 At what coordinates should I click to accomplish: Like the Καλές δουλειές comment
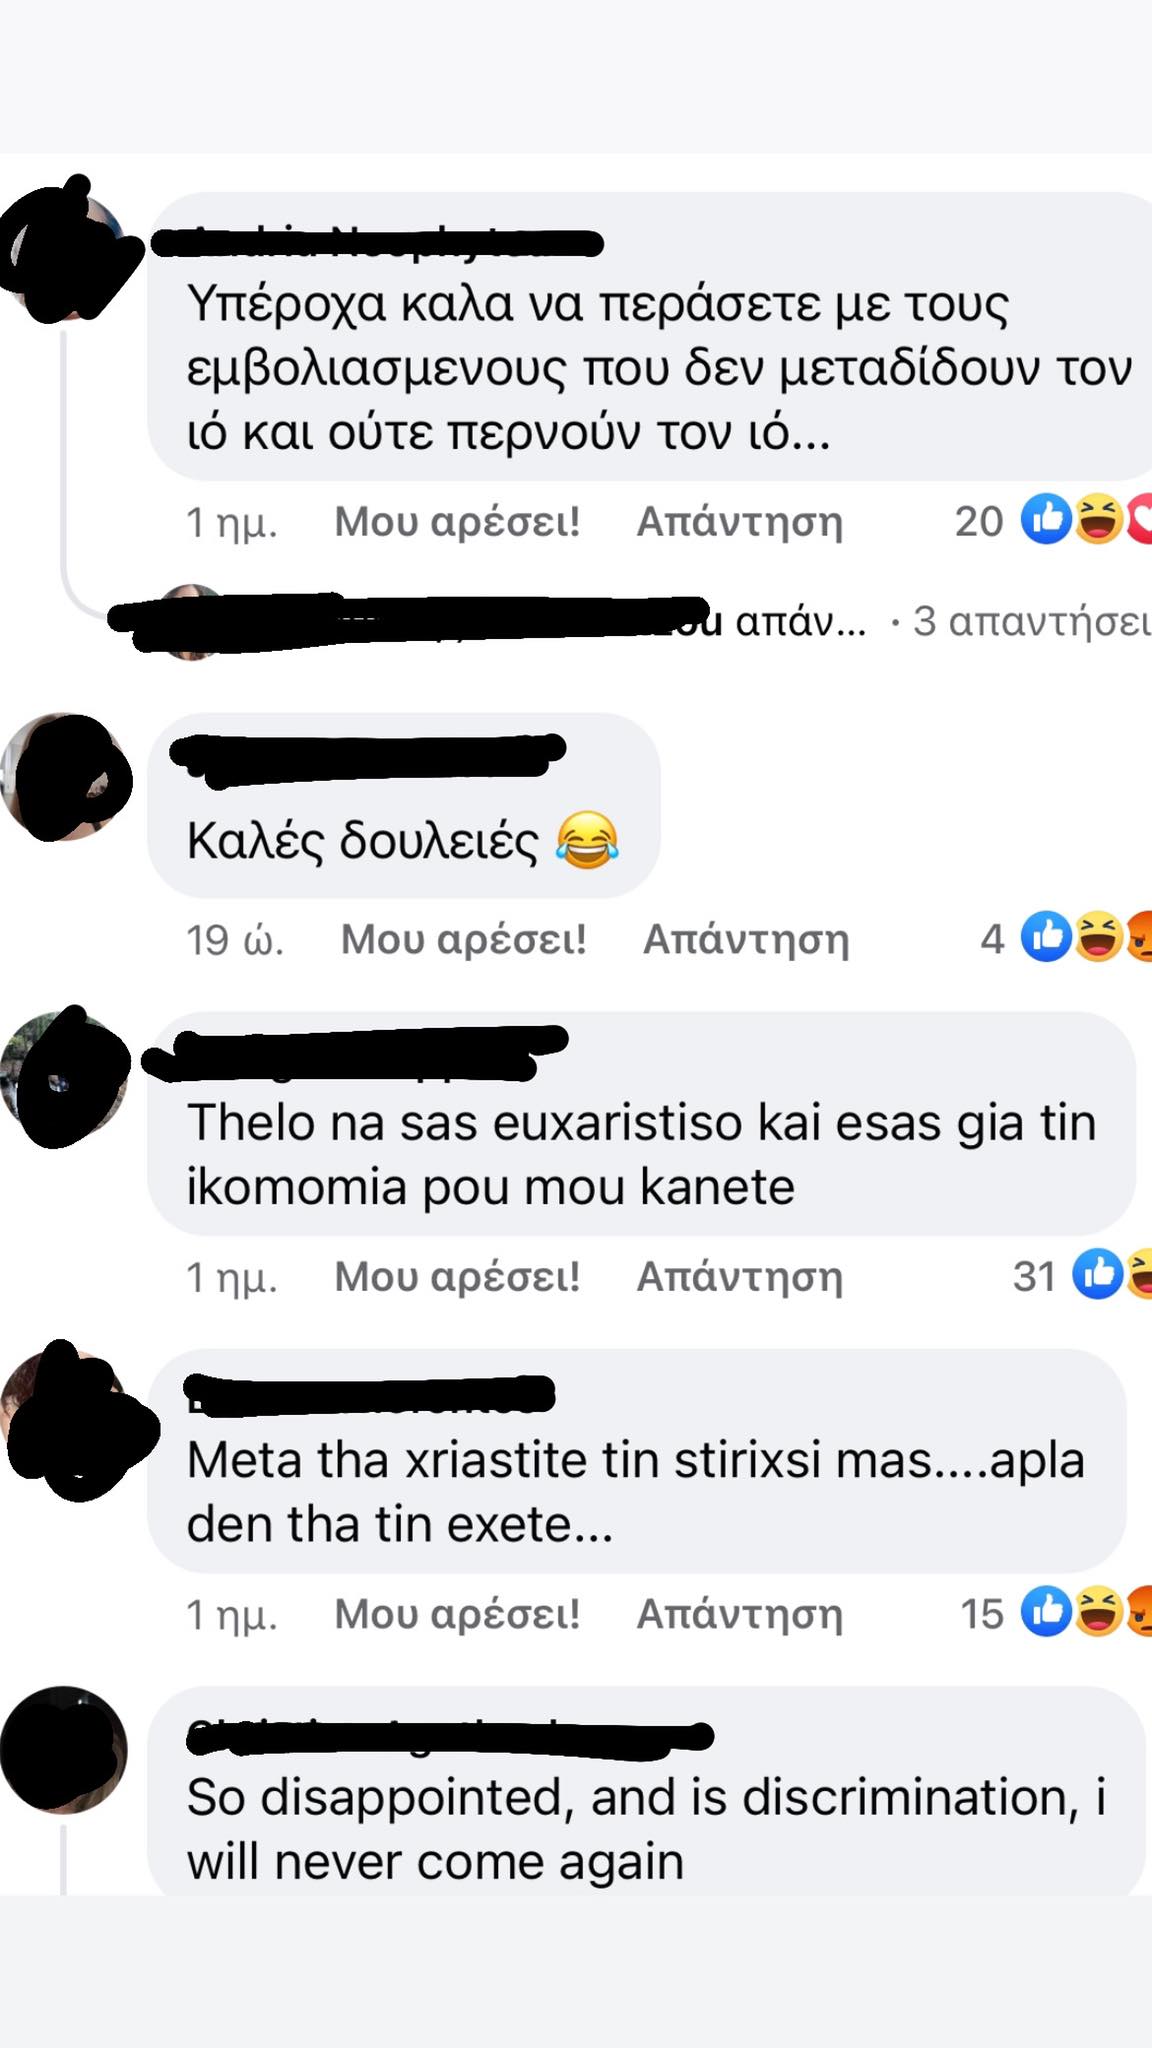(x=464, y=939)
